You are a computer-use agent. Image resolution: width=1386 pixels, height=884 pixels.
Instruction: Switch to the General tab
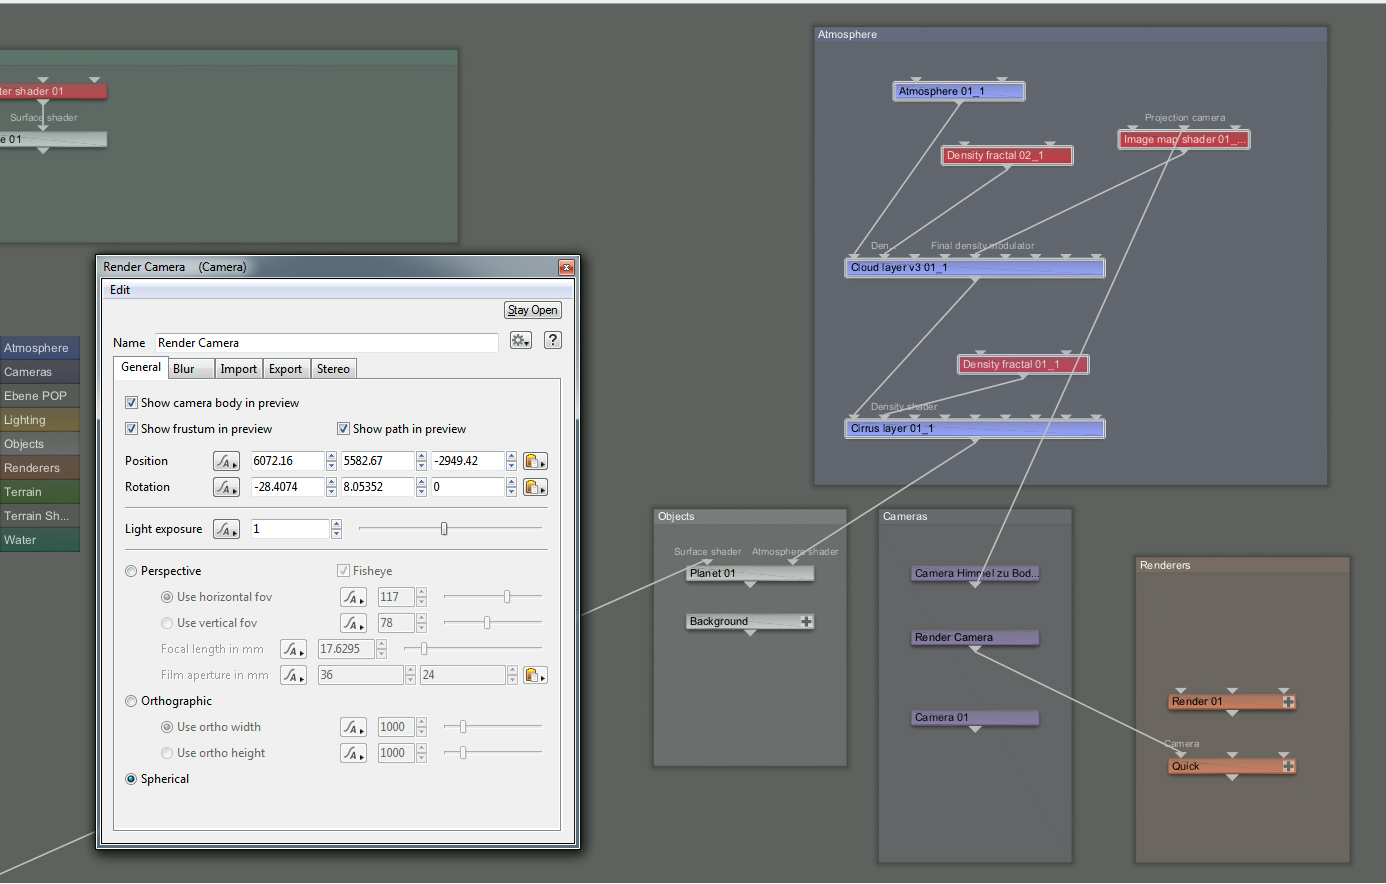click(141, 368)
